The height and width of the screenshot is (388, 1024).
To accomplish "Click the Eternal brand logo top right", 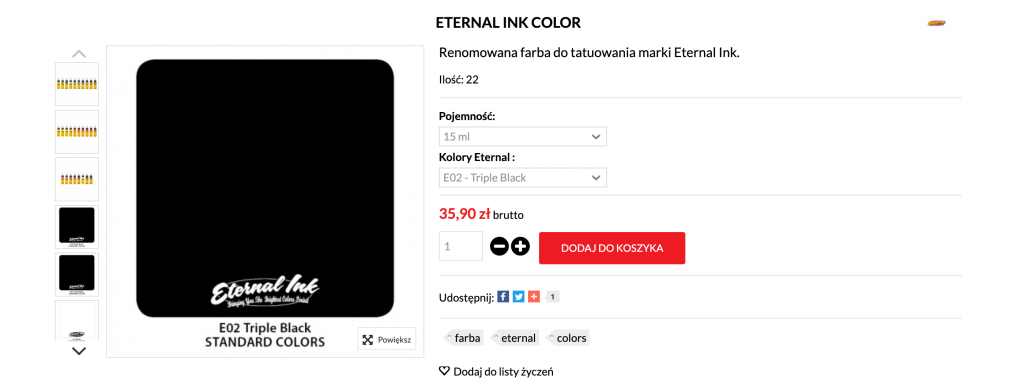I will click(x=936, y=24).
